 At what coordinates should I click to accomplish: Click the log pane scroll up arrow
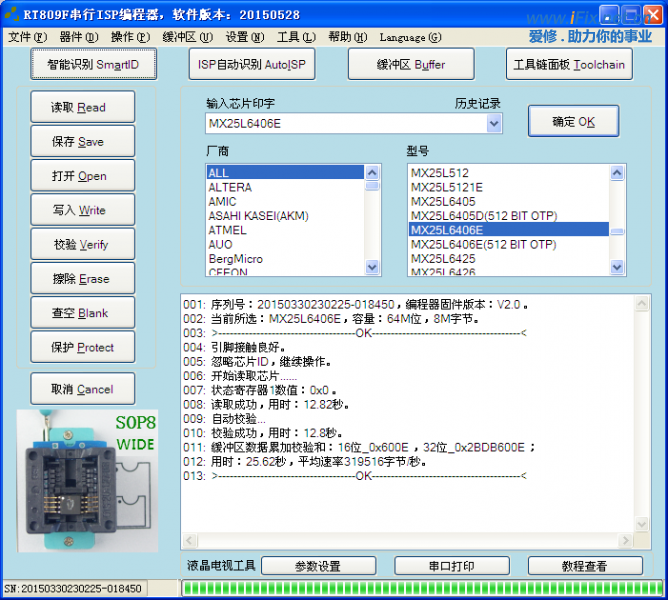point(642,303)
